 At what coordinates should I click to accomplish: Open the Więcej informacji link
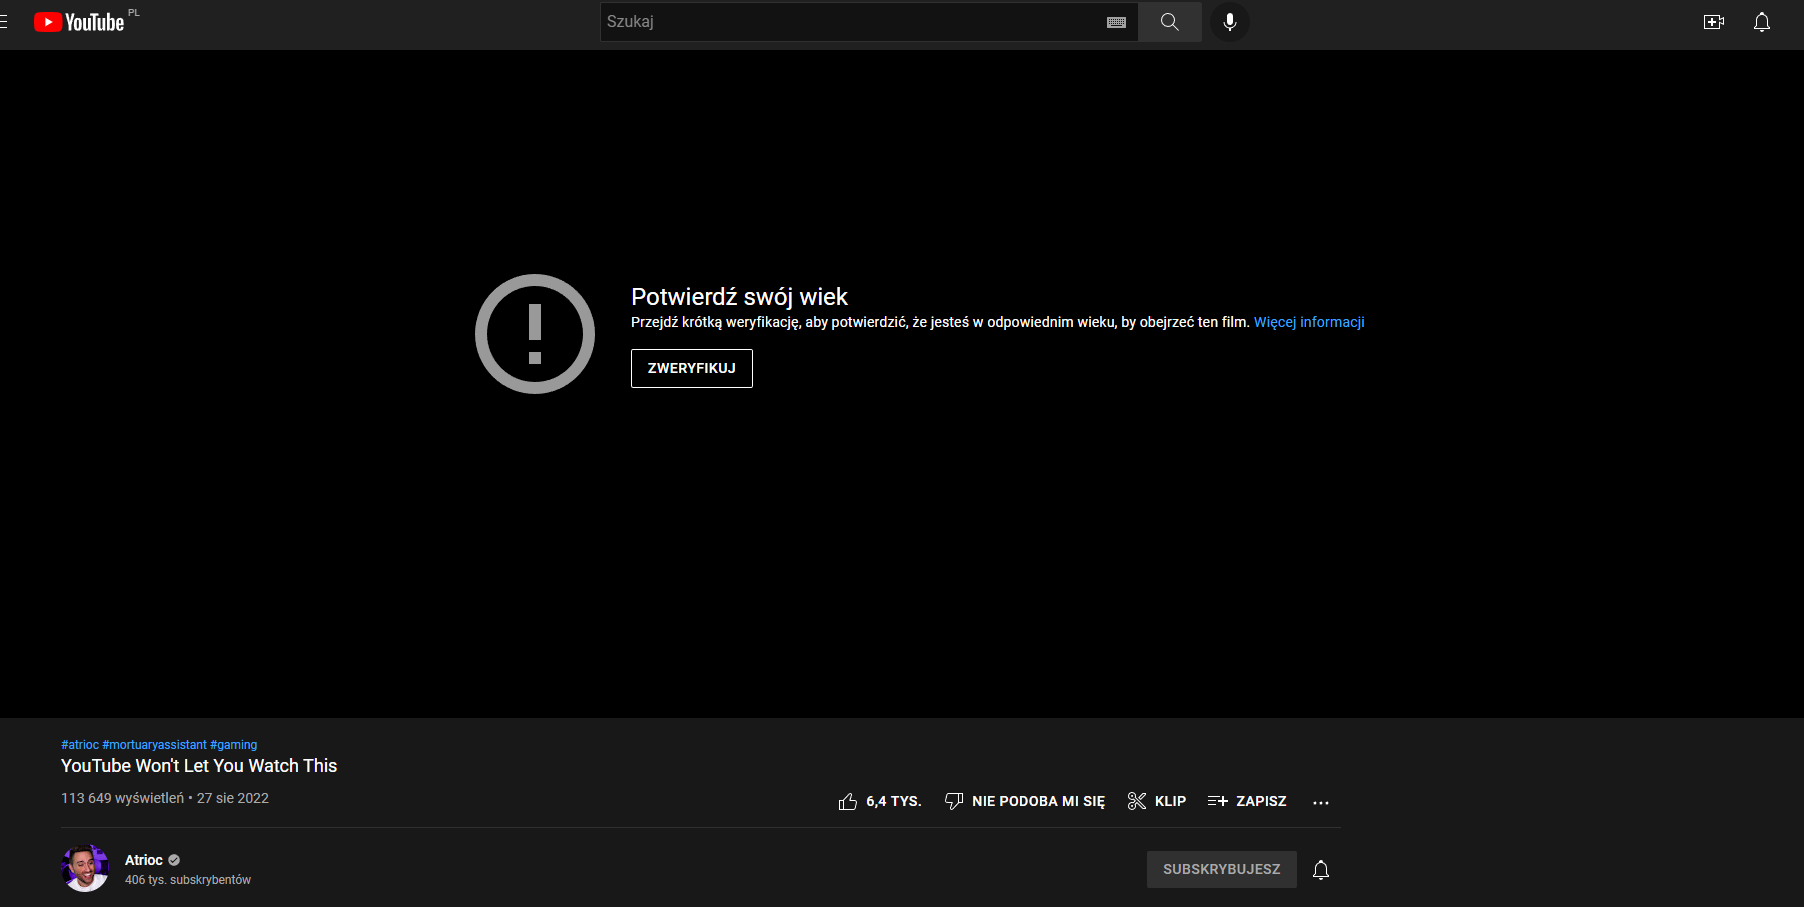pyautogui.click(x=1308, y=322)
